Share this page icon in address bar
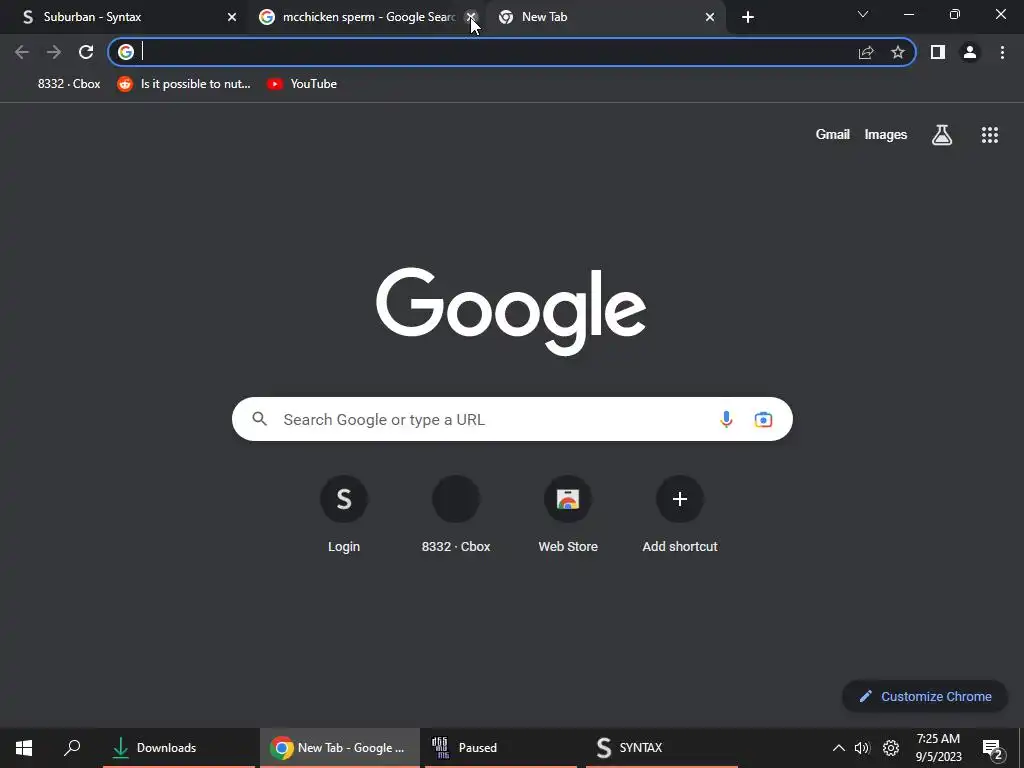 point(866,52)
